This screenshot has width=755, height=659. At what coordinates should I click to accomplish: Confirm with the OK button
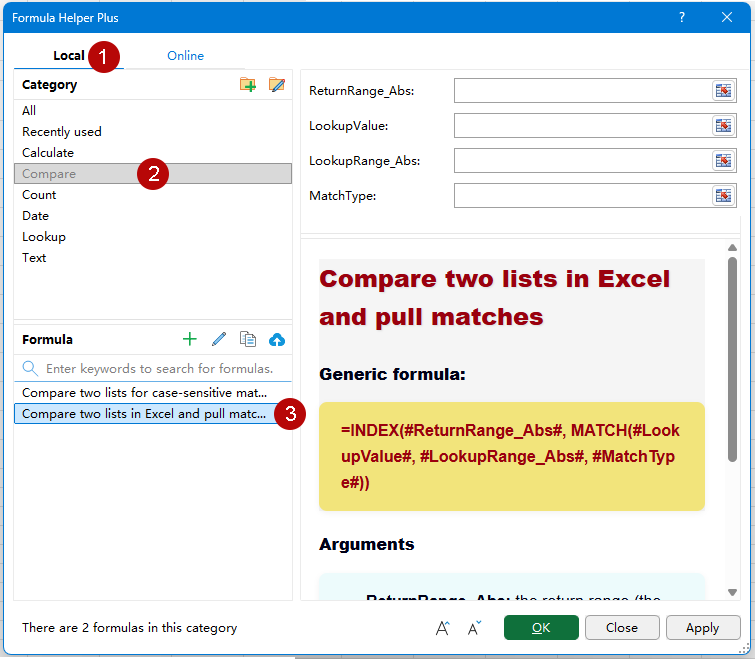pyautogui.click(x=541, y=628)
